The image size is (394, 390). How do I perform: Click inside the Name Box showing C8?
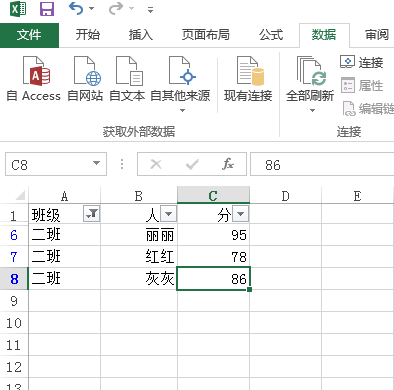[48, 164]
